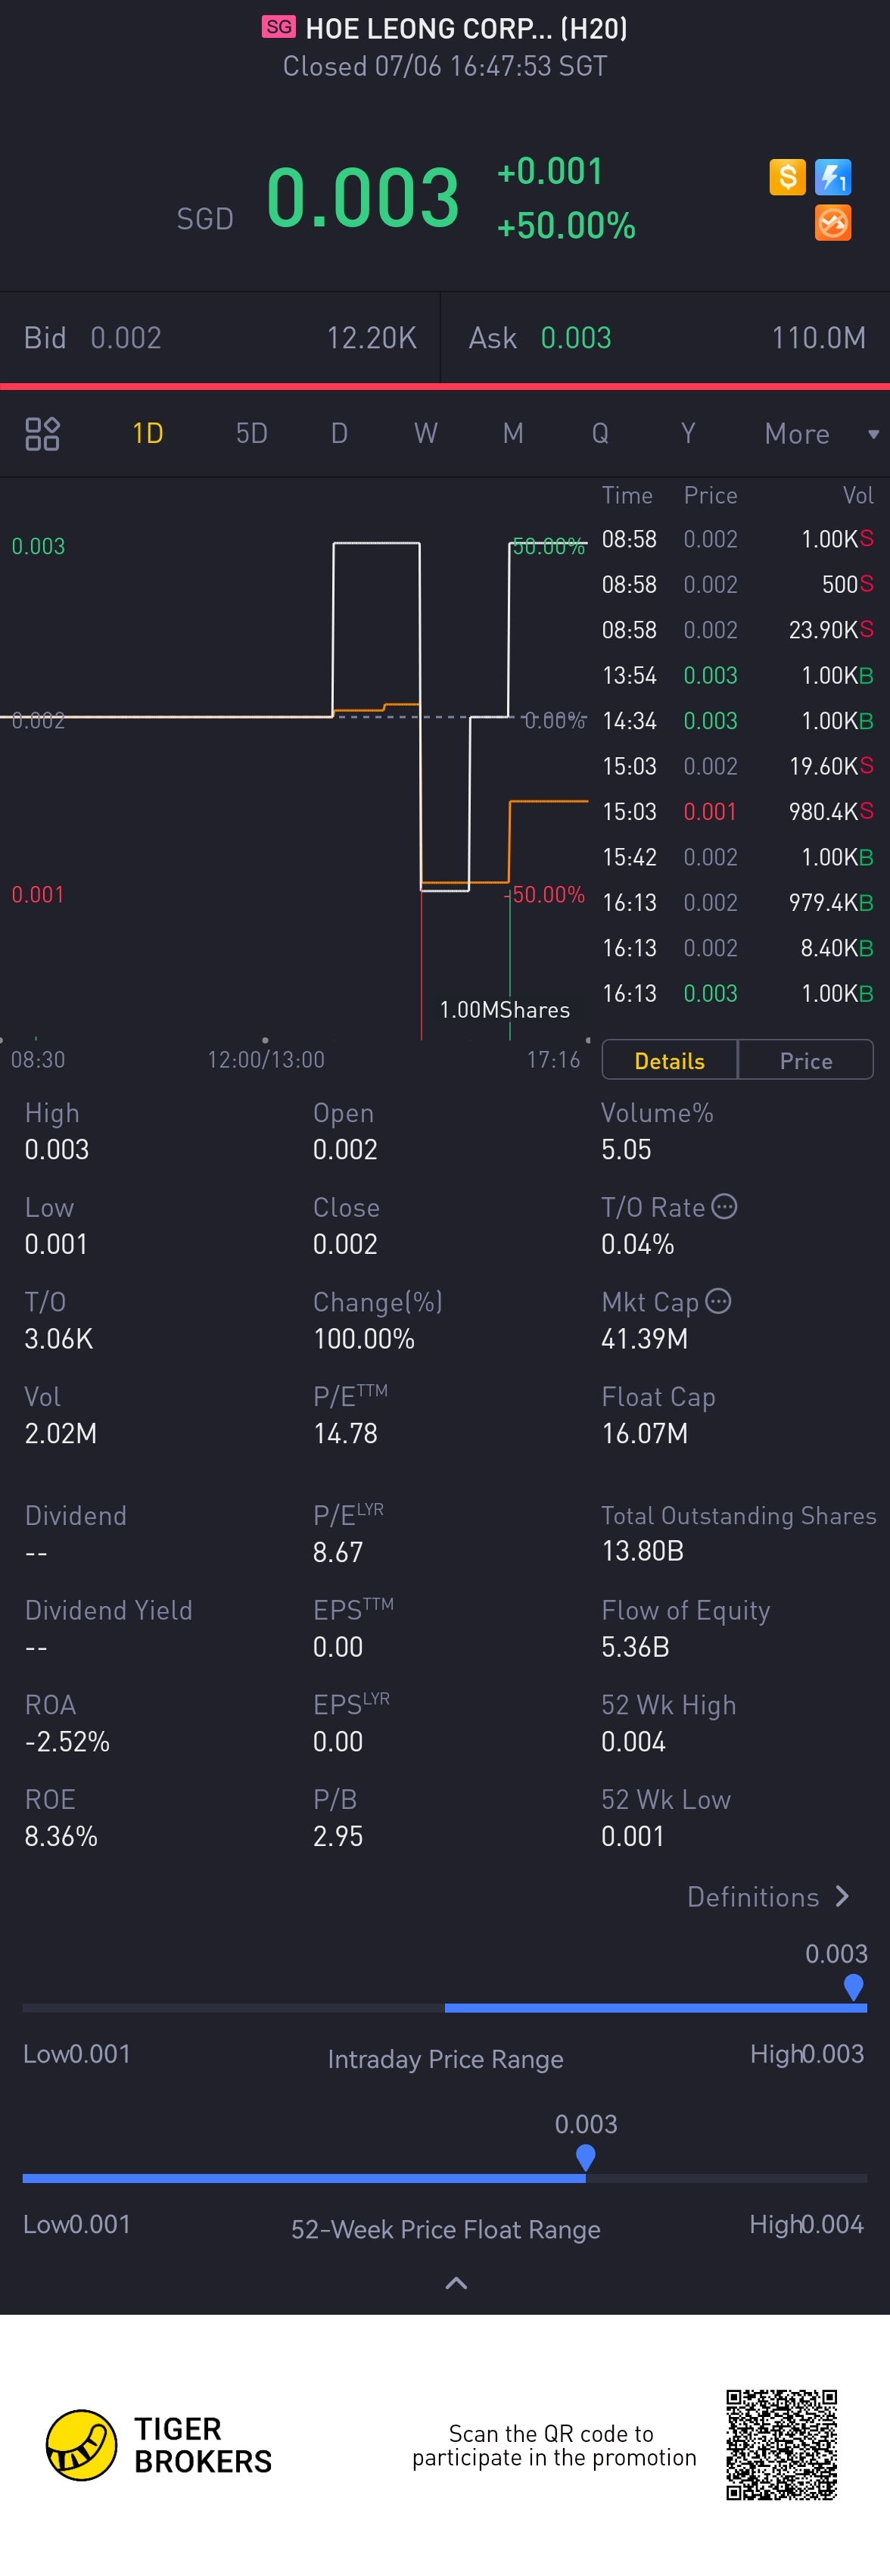Tap the blue lightning bolt badge
Screen dimensions: 890x2576
[x=833, y=177]
